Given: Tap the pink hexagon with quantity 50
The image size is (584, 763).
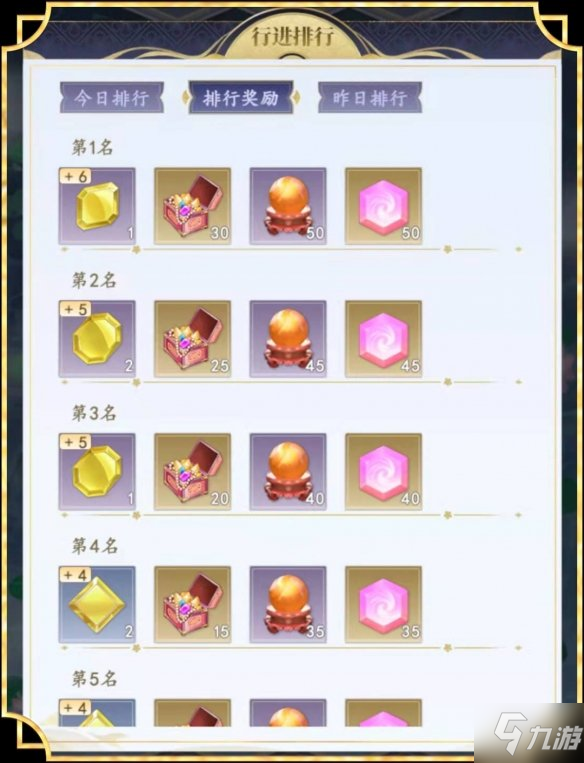Looking at the screenshot, I should pyautogui.click(x=383, y=206).
